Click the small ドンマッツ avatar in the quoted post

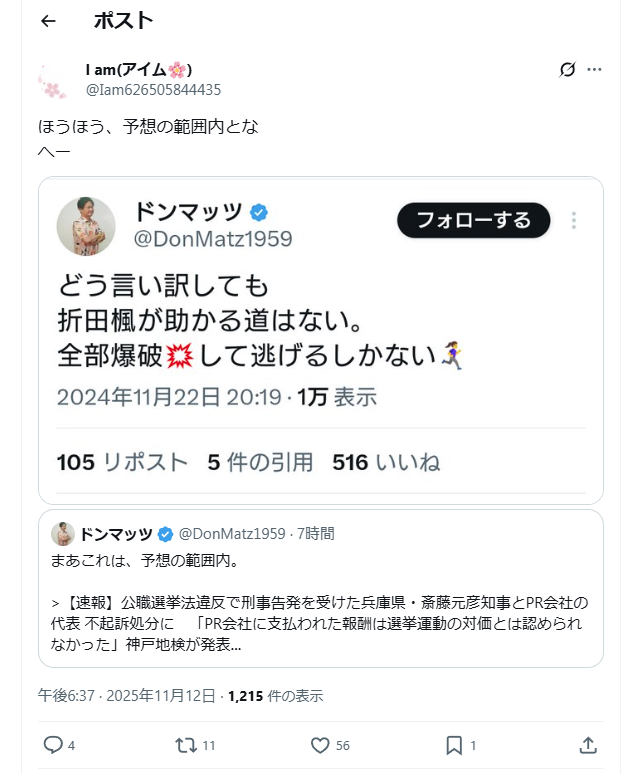point(63,533)
